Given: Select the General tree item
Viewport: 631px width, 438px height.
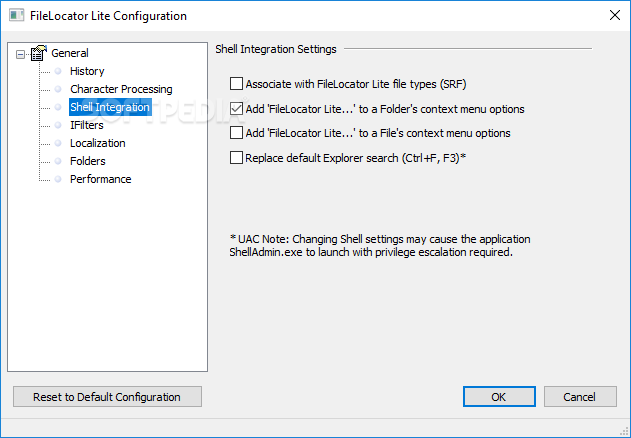Looking at the screenshot, I should coord(70,53).
